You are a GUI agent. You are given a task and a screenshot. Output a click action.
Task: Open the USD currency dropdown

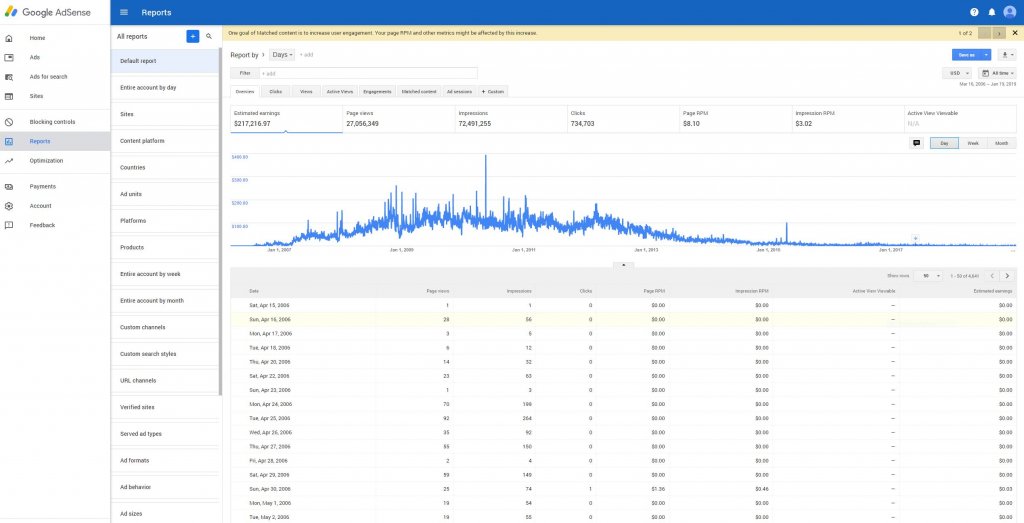(957, 73)
